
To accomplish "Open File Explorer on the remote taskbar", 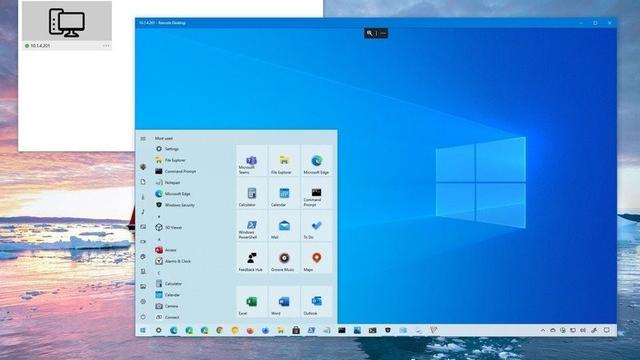I will click(x=280, y=330).
